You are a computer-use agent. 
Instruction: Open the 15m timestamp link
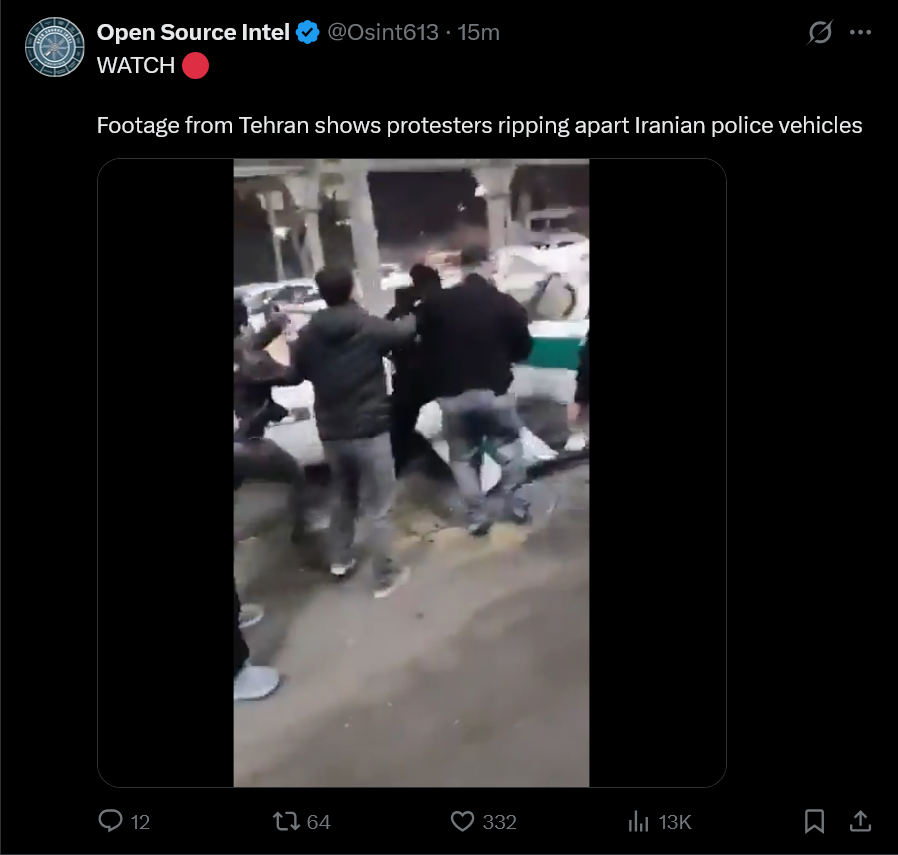point(478,32)
